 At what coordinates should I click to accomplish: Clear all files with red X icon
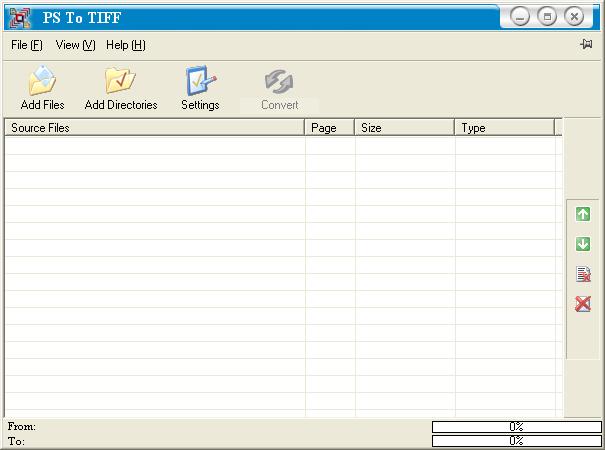[583, 304]
